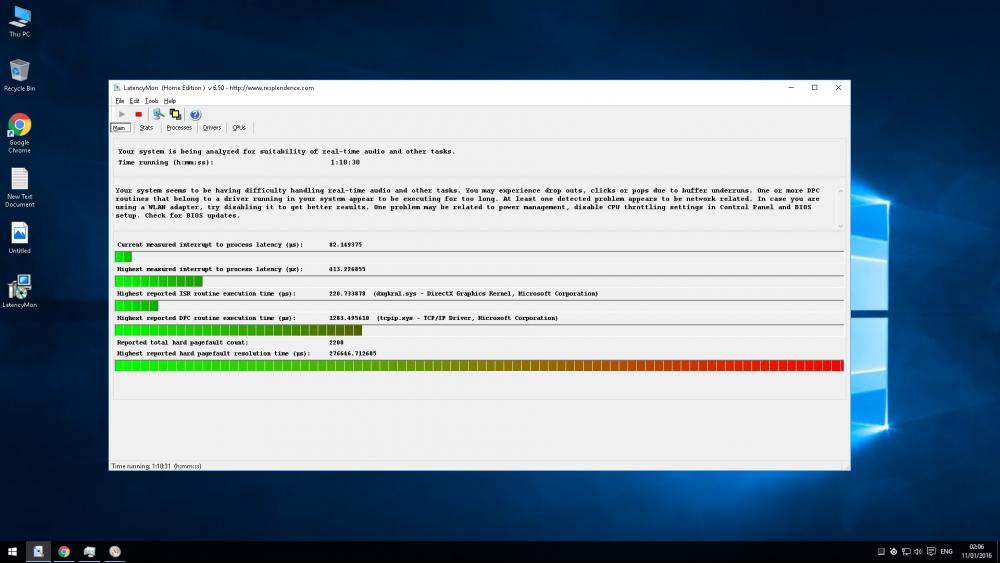1000x563 pixels.
Task: Click the highest DPC routine execution time bar
Action: tap(479, 330)
